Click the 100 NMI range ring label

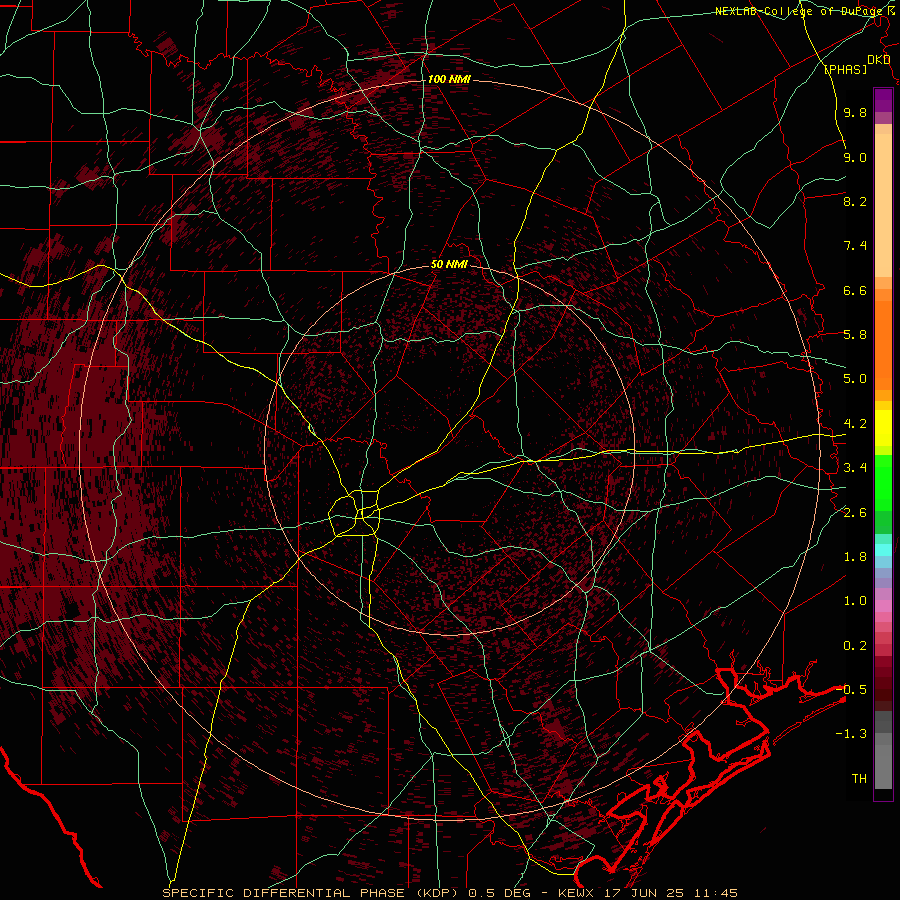449,79
